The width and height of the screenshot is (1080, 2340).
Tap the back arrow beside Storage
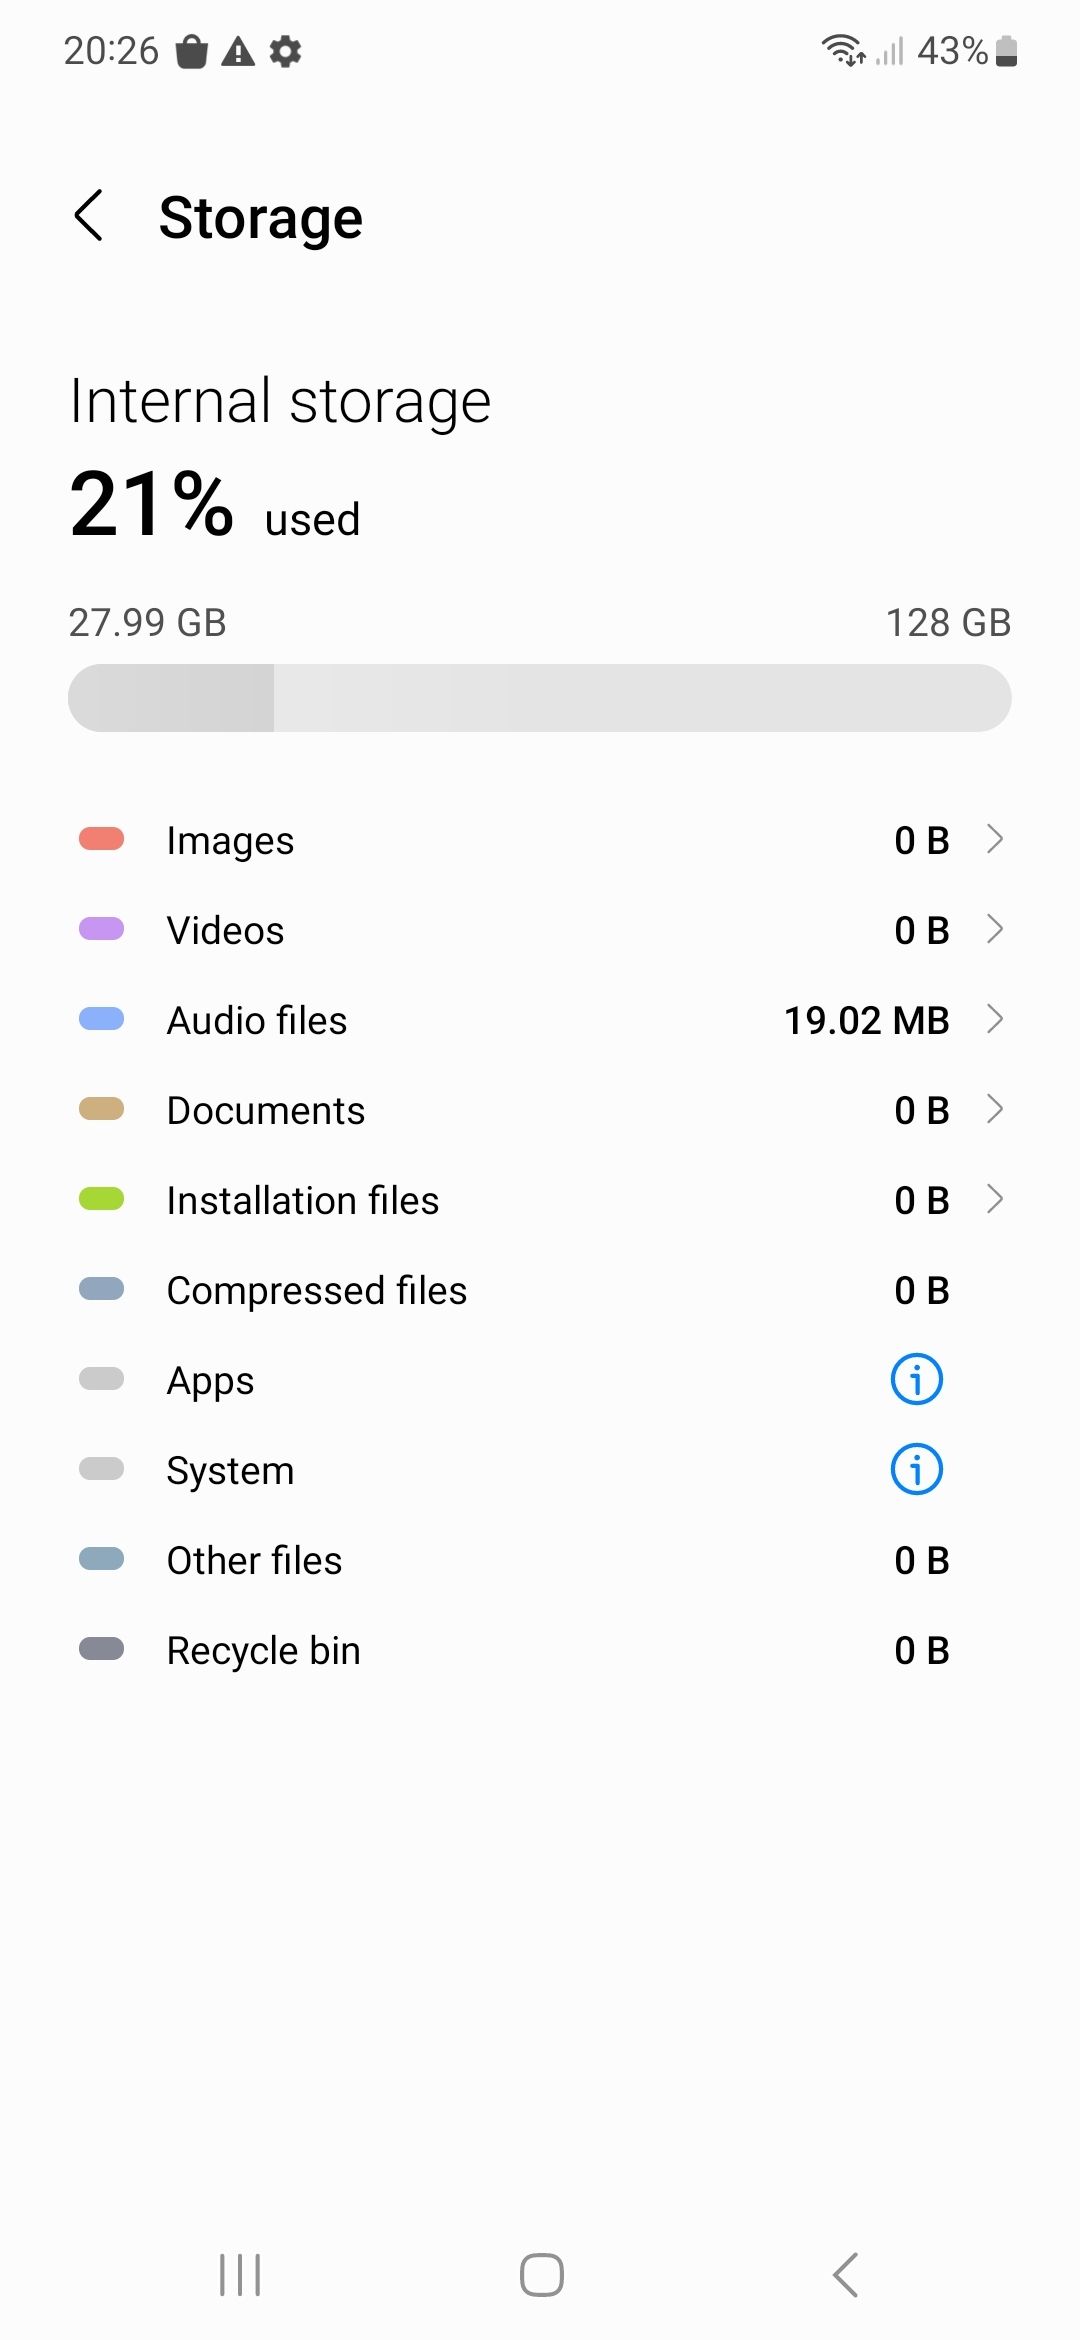pyautogui.click(x=89, y=216)
